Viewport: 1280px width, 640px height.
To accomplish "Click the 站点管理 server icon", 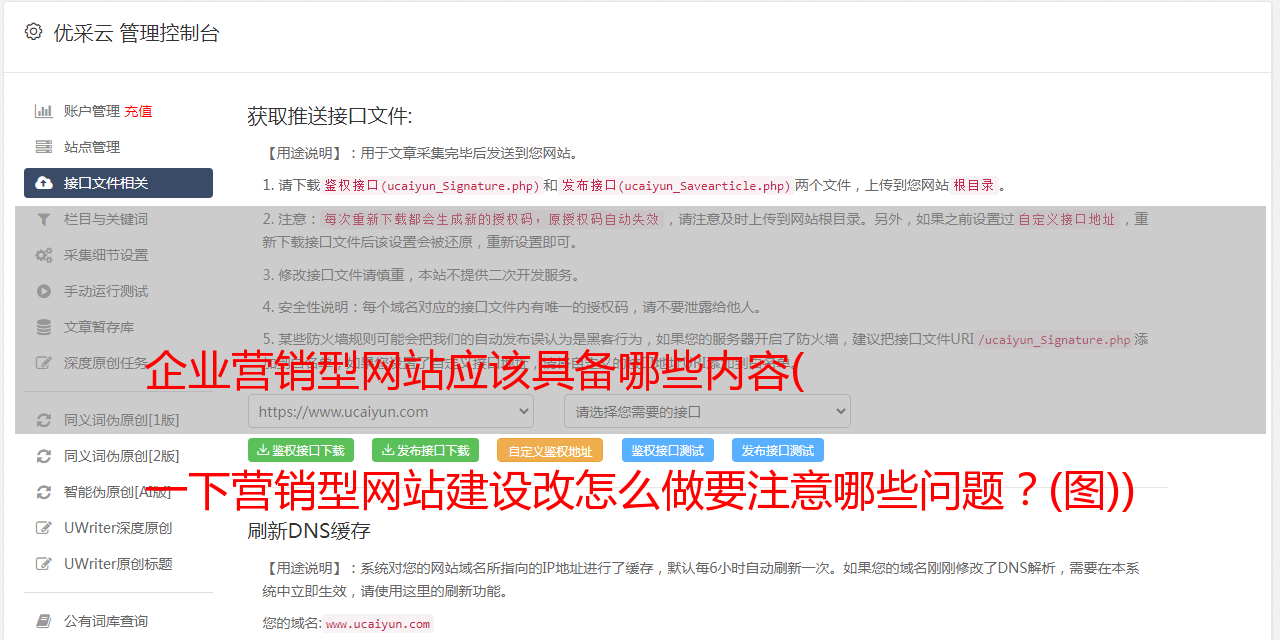I will [x=44, y=147].
